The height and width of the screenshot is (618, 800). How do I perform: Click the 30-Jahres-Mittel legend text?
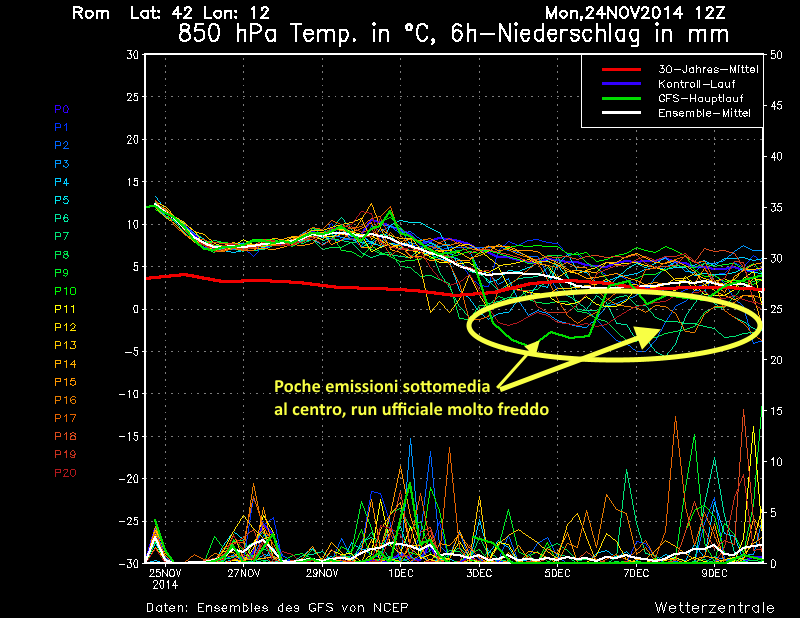(x=708, y=69)
